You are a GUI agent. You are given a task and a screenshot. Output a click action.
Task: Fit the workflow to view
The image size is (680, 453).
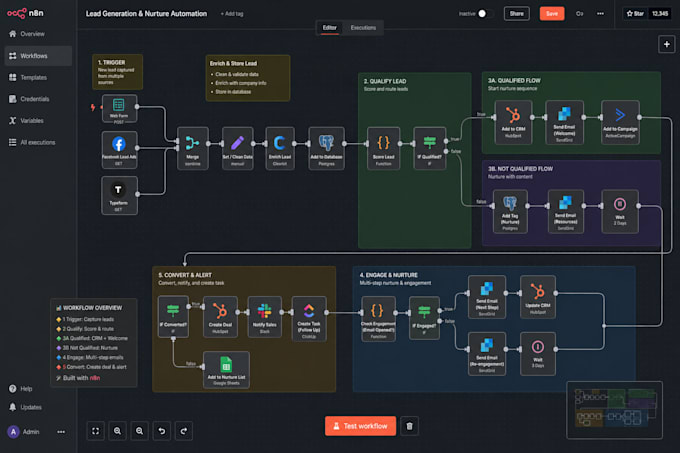(x=95, y=431)
